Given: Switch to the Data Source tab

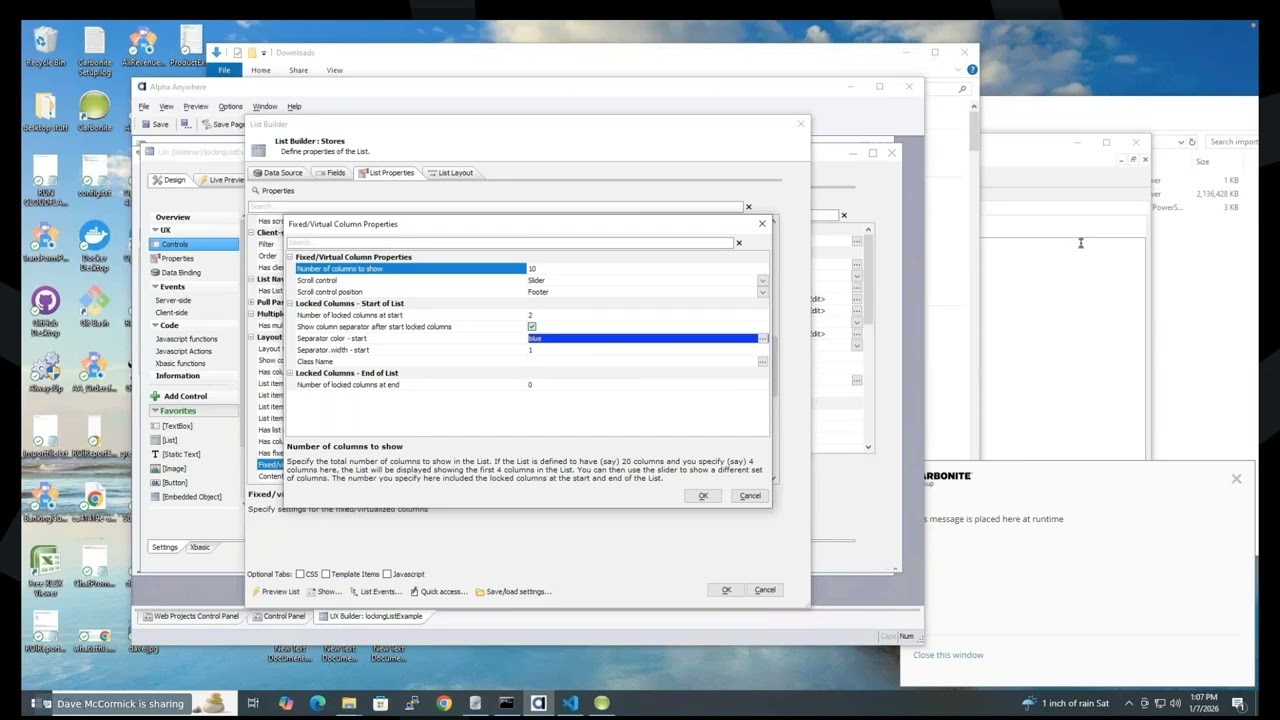Looking at the screenshot, I should pyautogui.click(x=278, y=173).
